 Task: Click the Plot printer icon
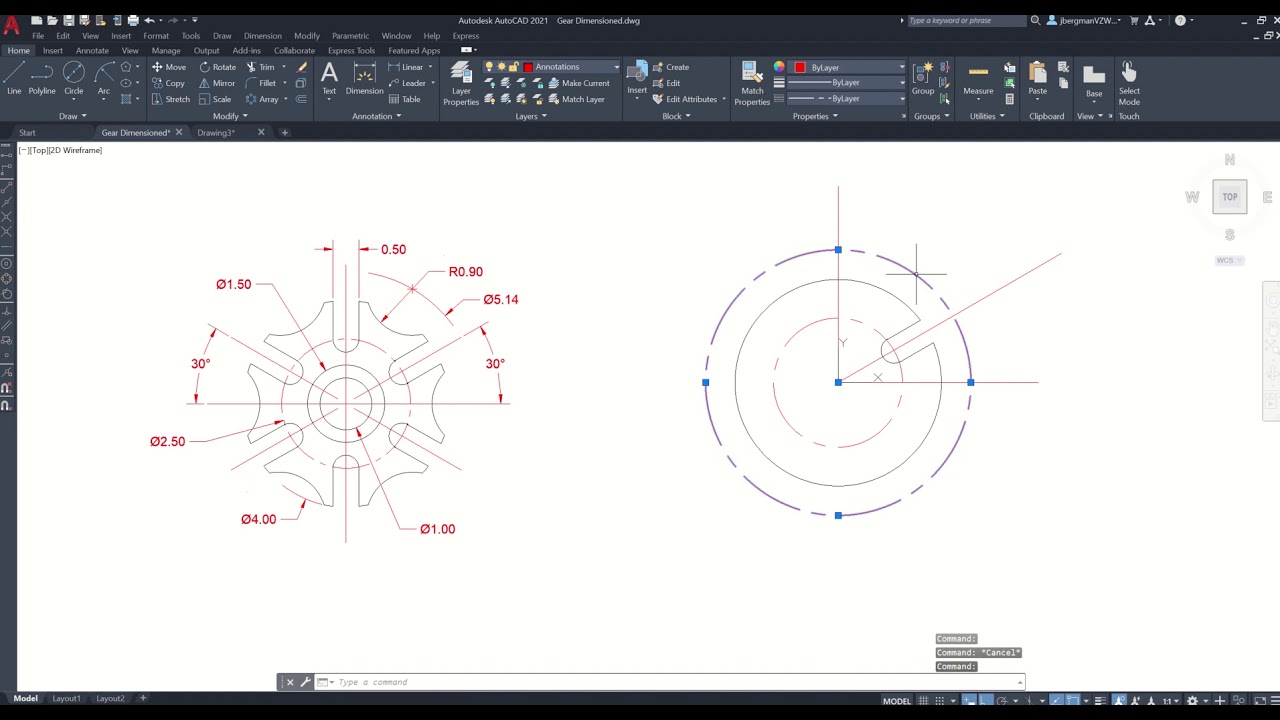(133, 20)
